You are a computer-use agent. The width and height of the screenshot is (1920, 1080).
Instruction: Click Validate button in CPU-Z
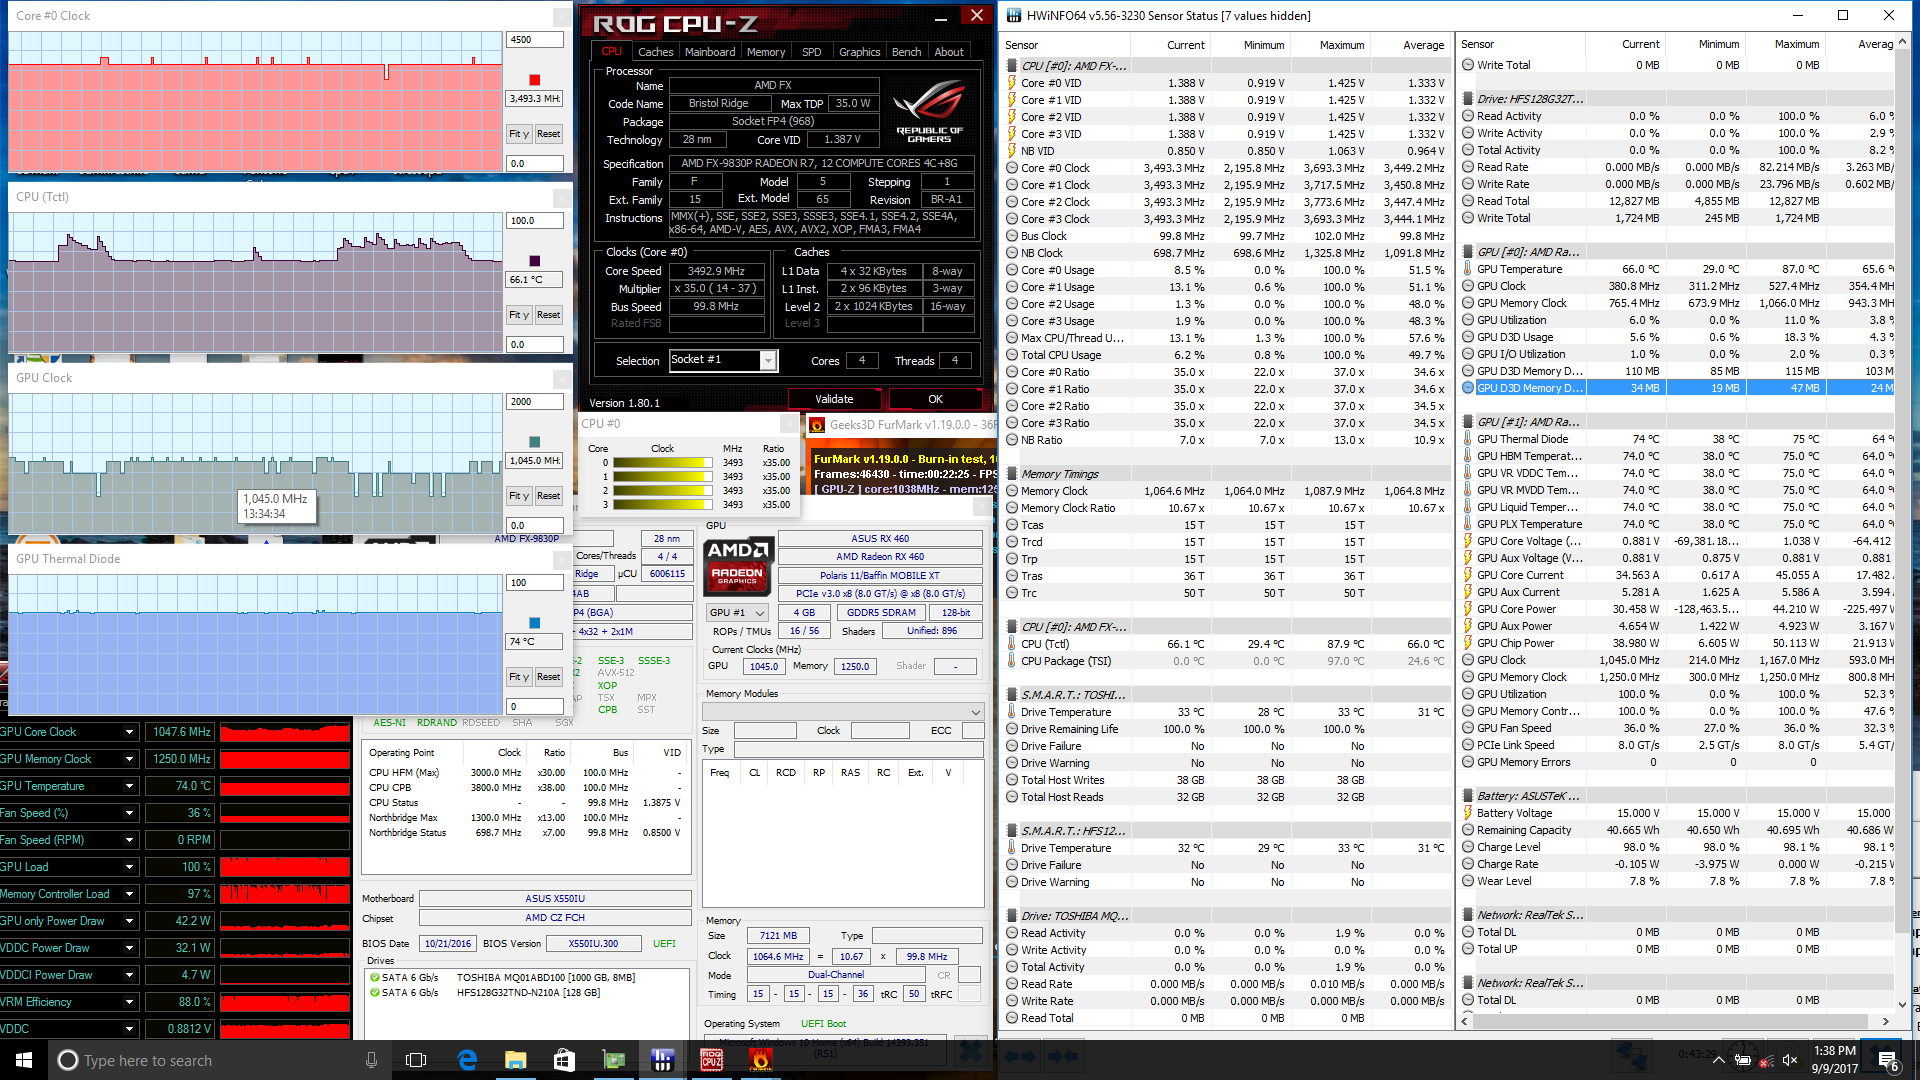click(834, 399)
